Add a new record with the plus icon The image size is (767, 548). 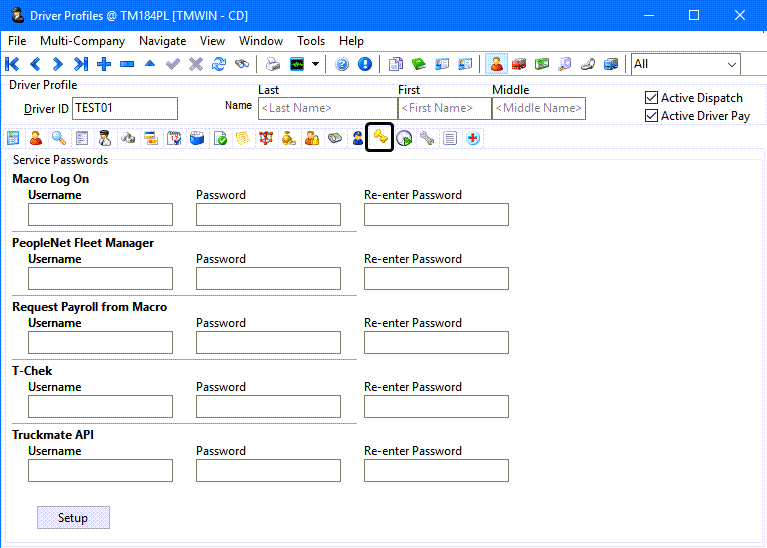click(x=104, y=64)
